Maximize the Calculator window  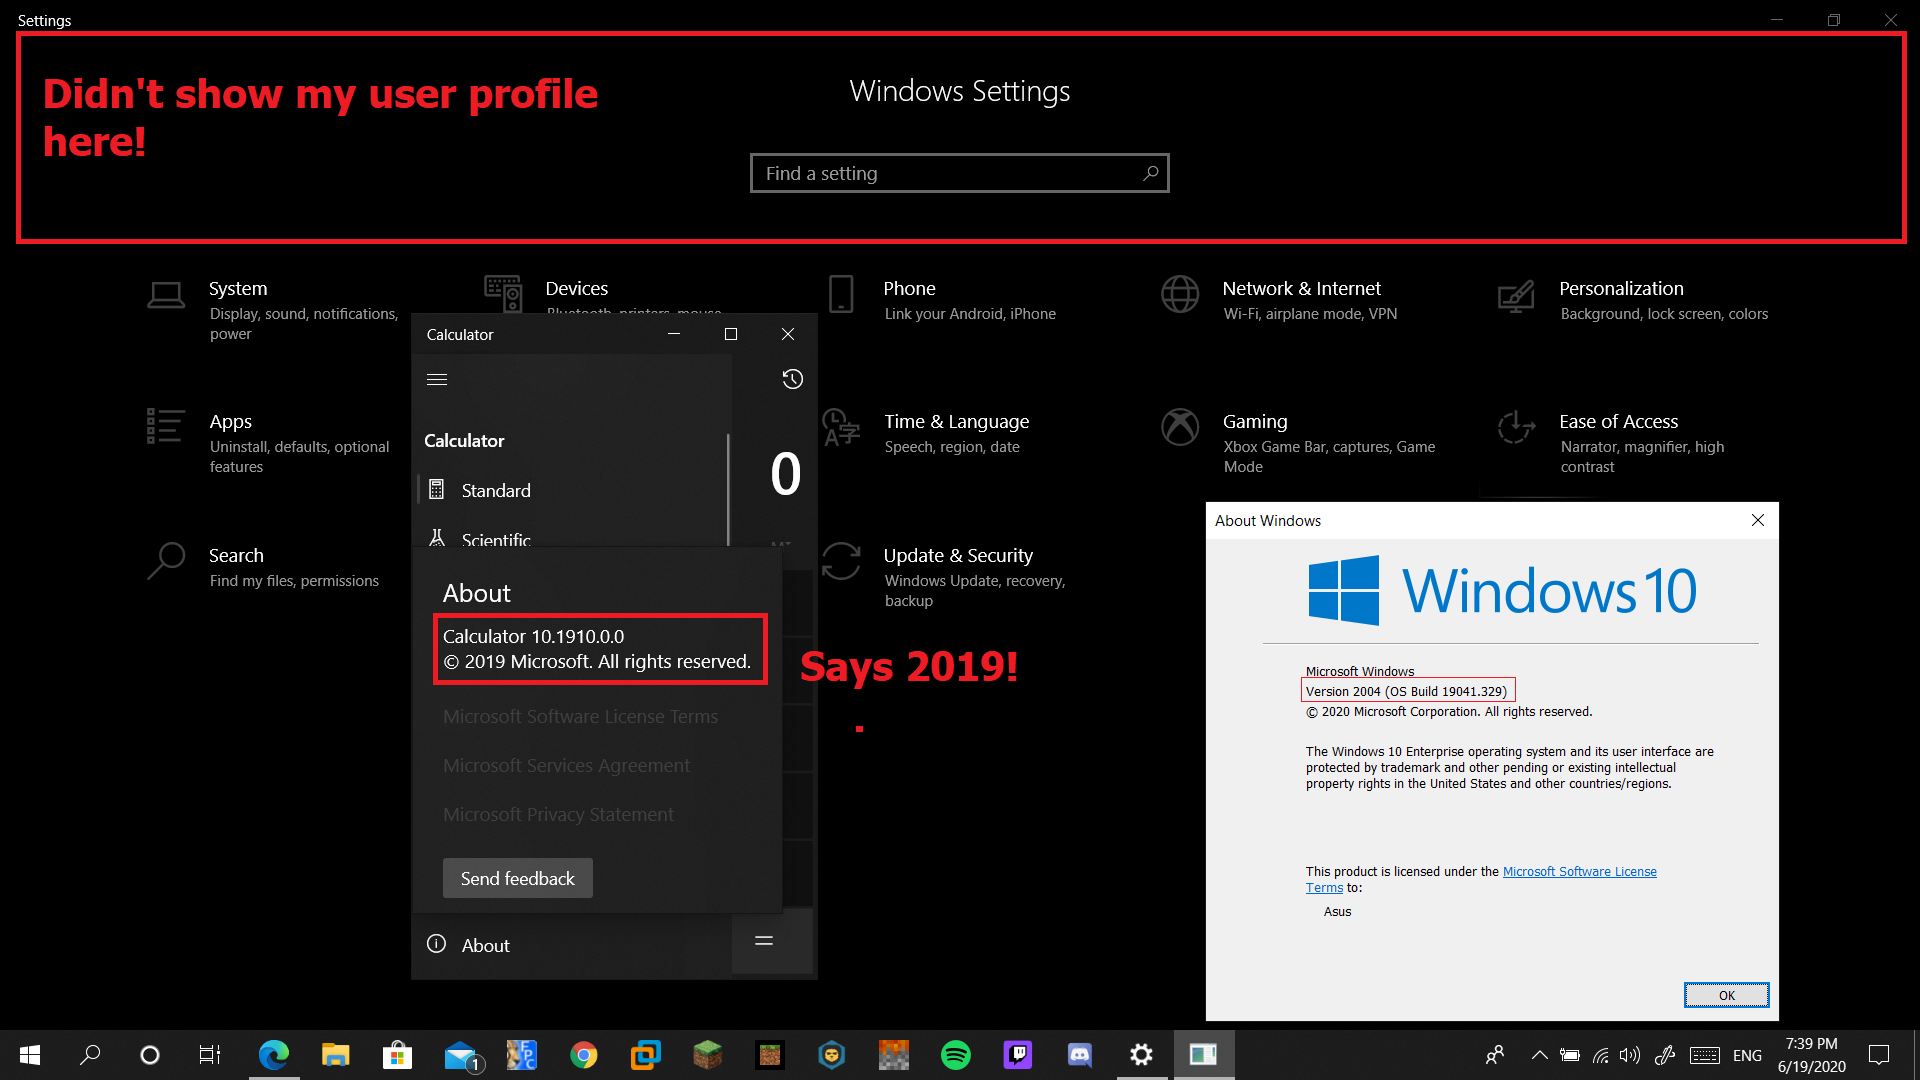pyautogui.click(x=731, y=334)
